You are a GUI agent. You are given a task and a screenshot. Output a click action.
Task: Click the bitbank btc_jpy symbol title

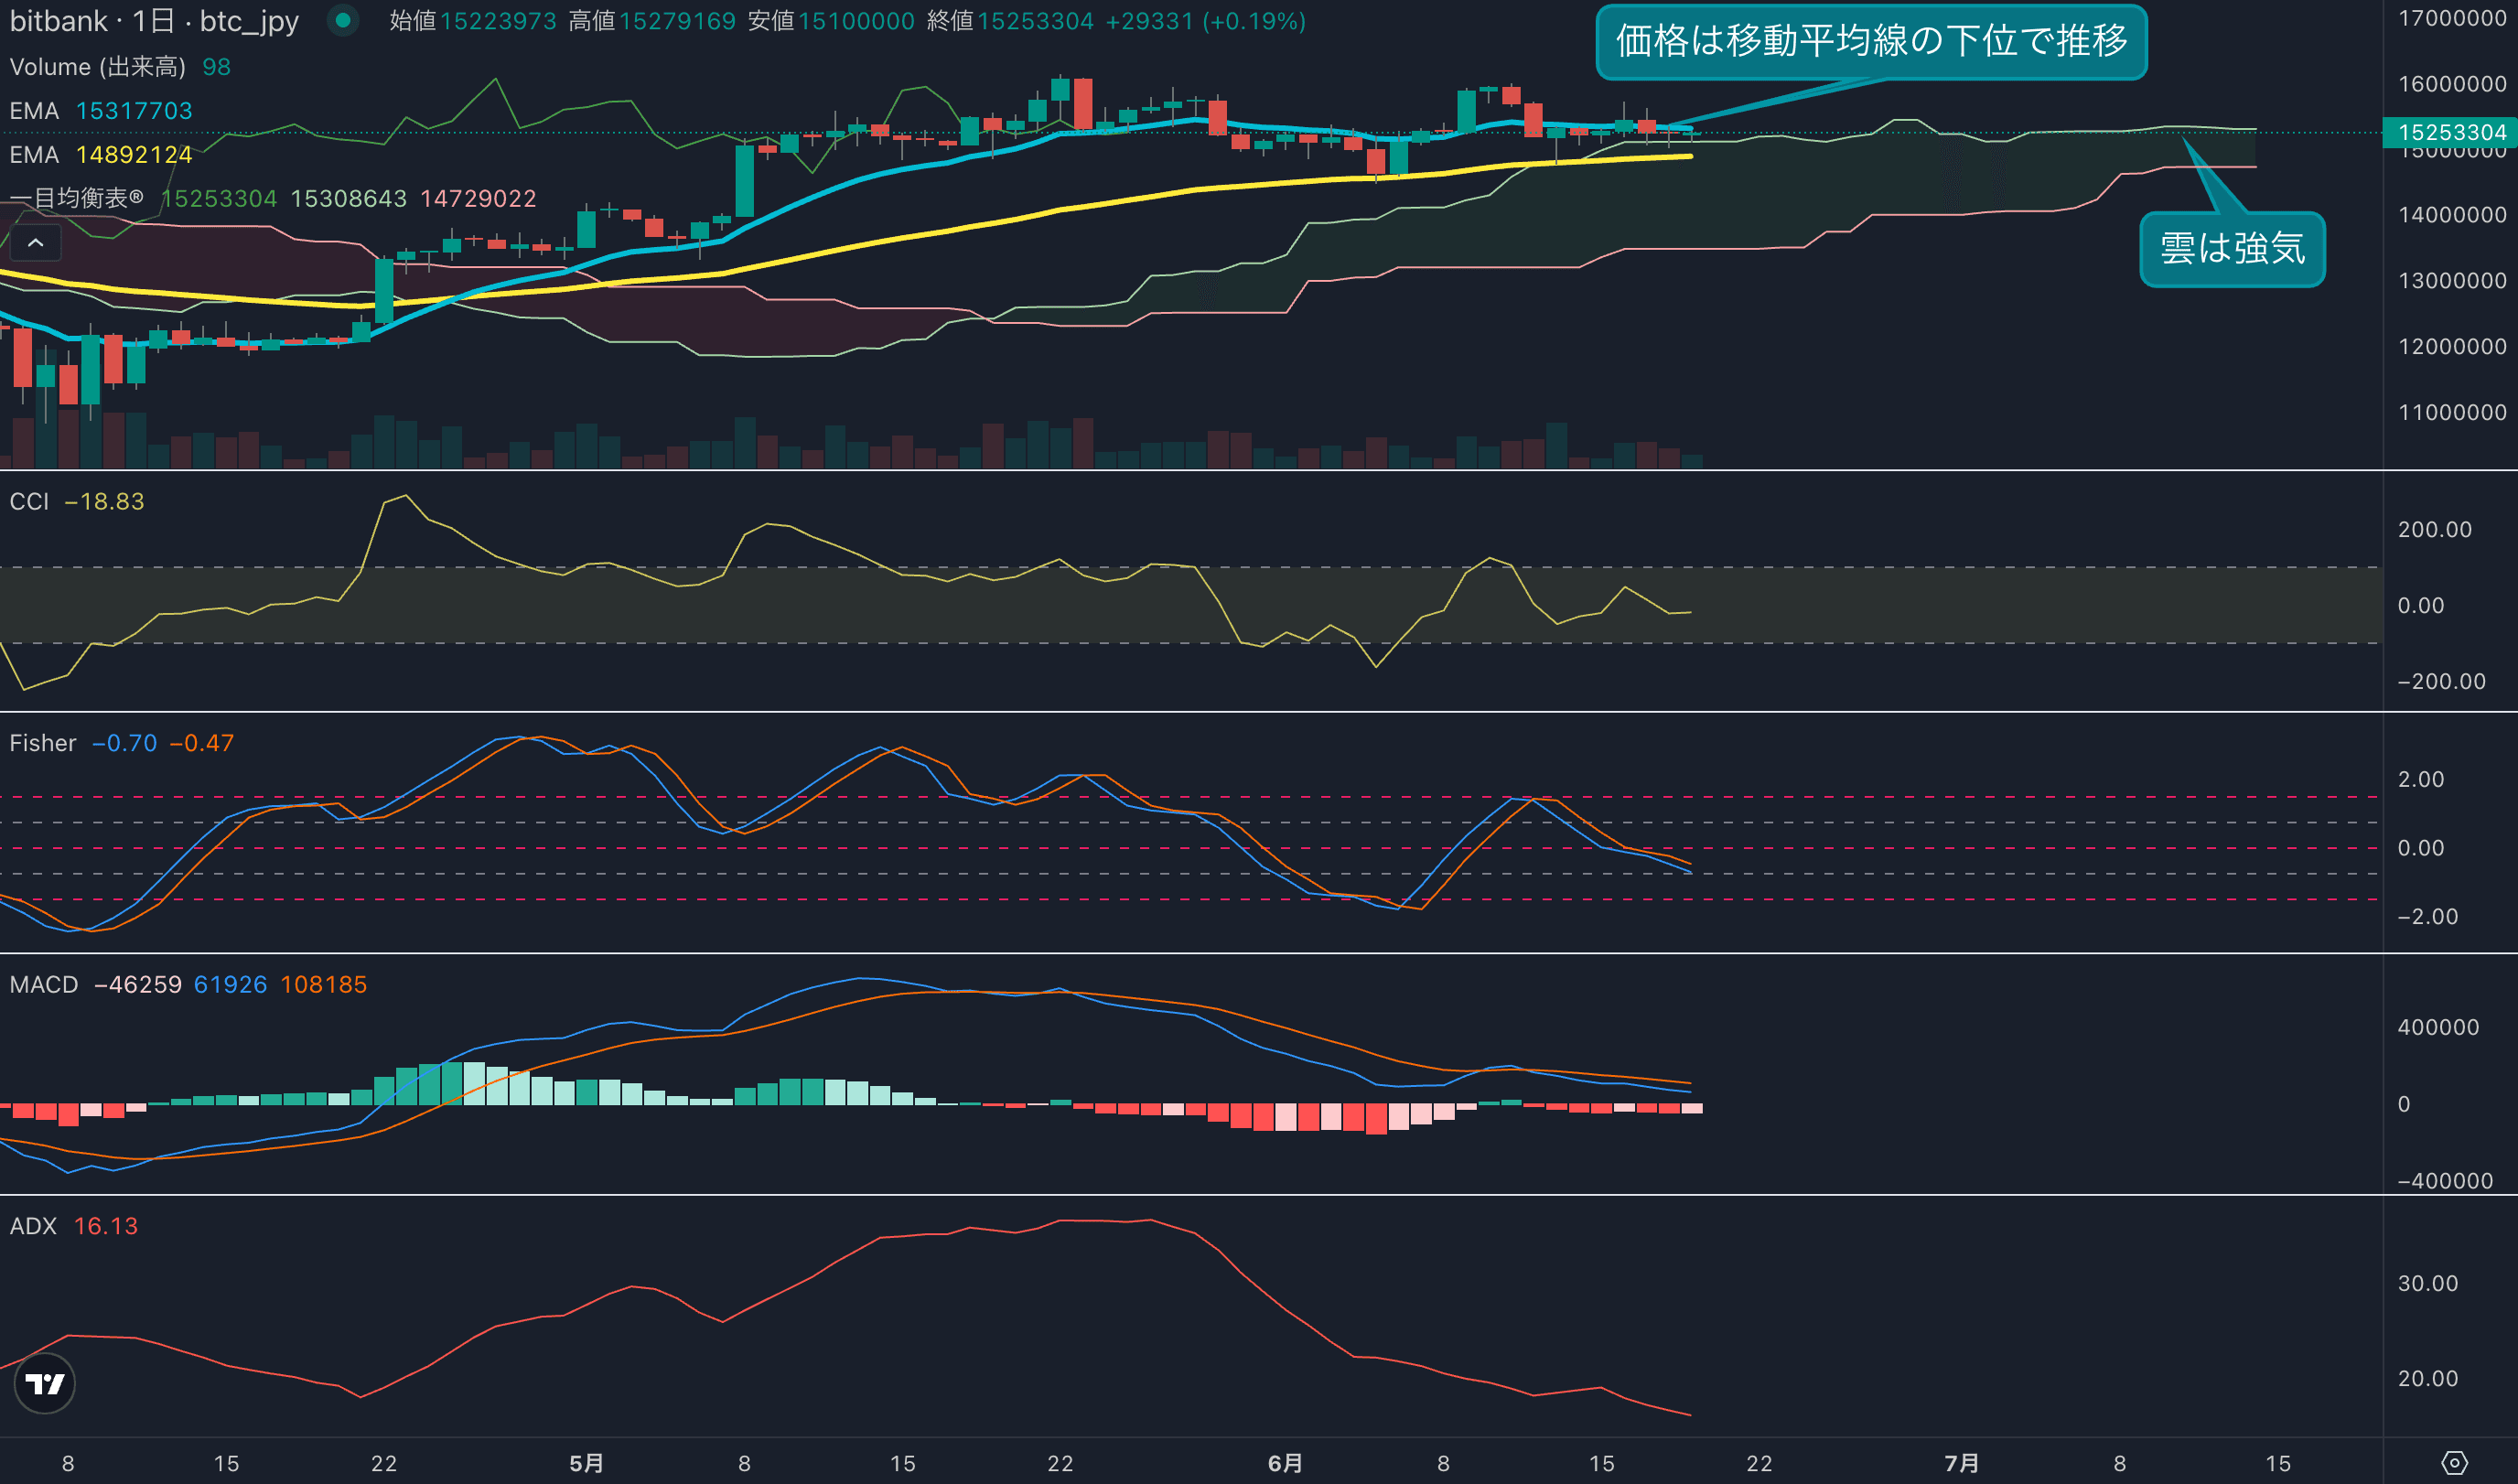(154, 21)
